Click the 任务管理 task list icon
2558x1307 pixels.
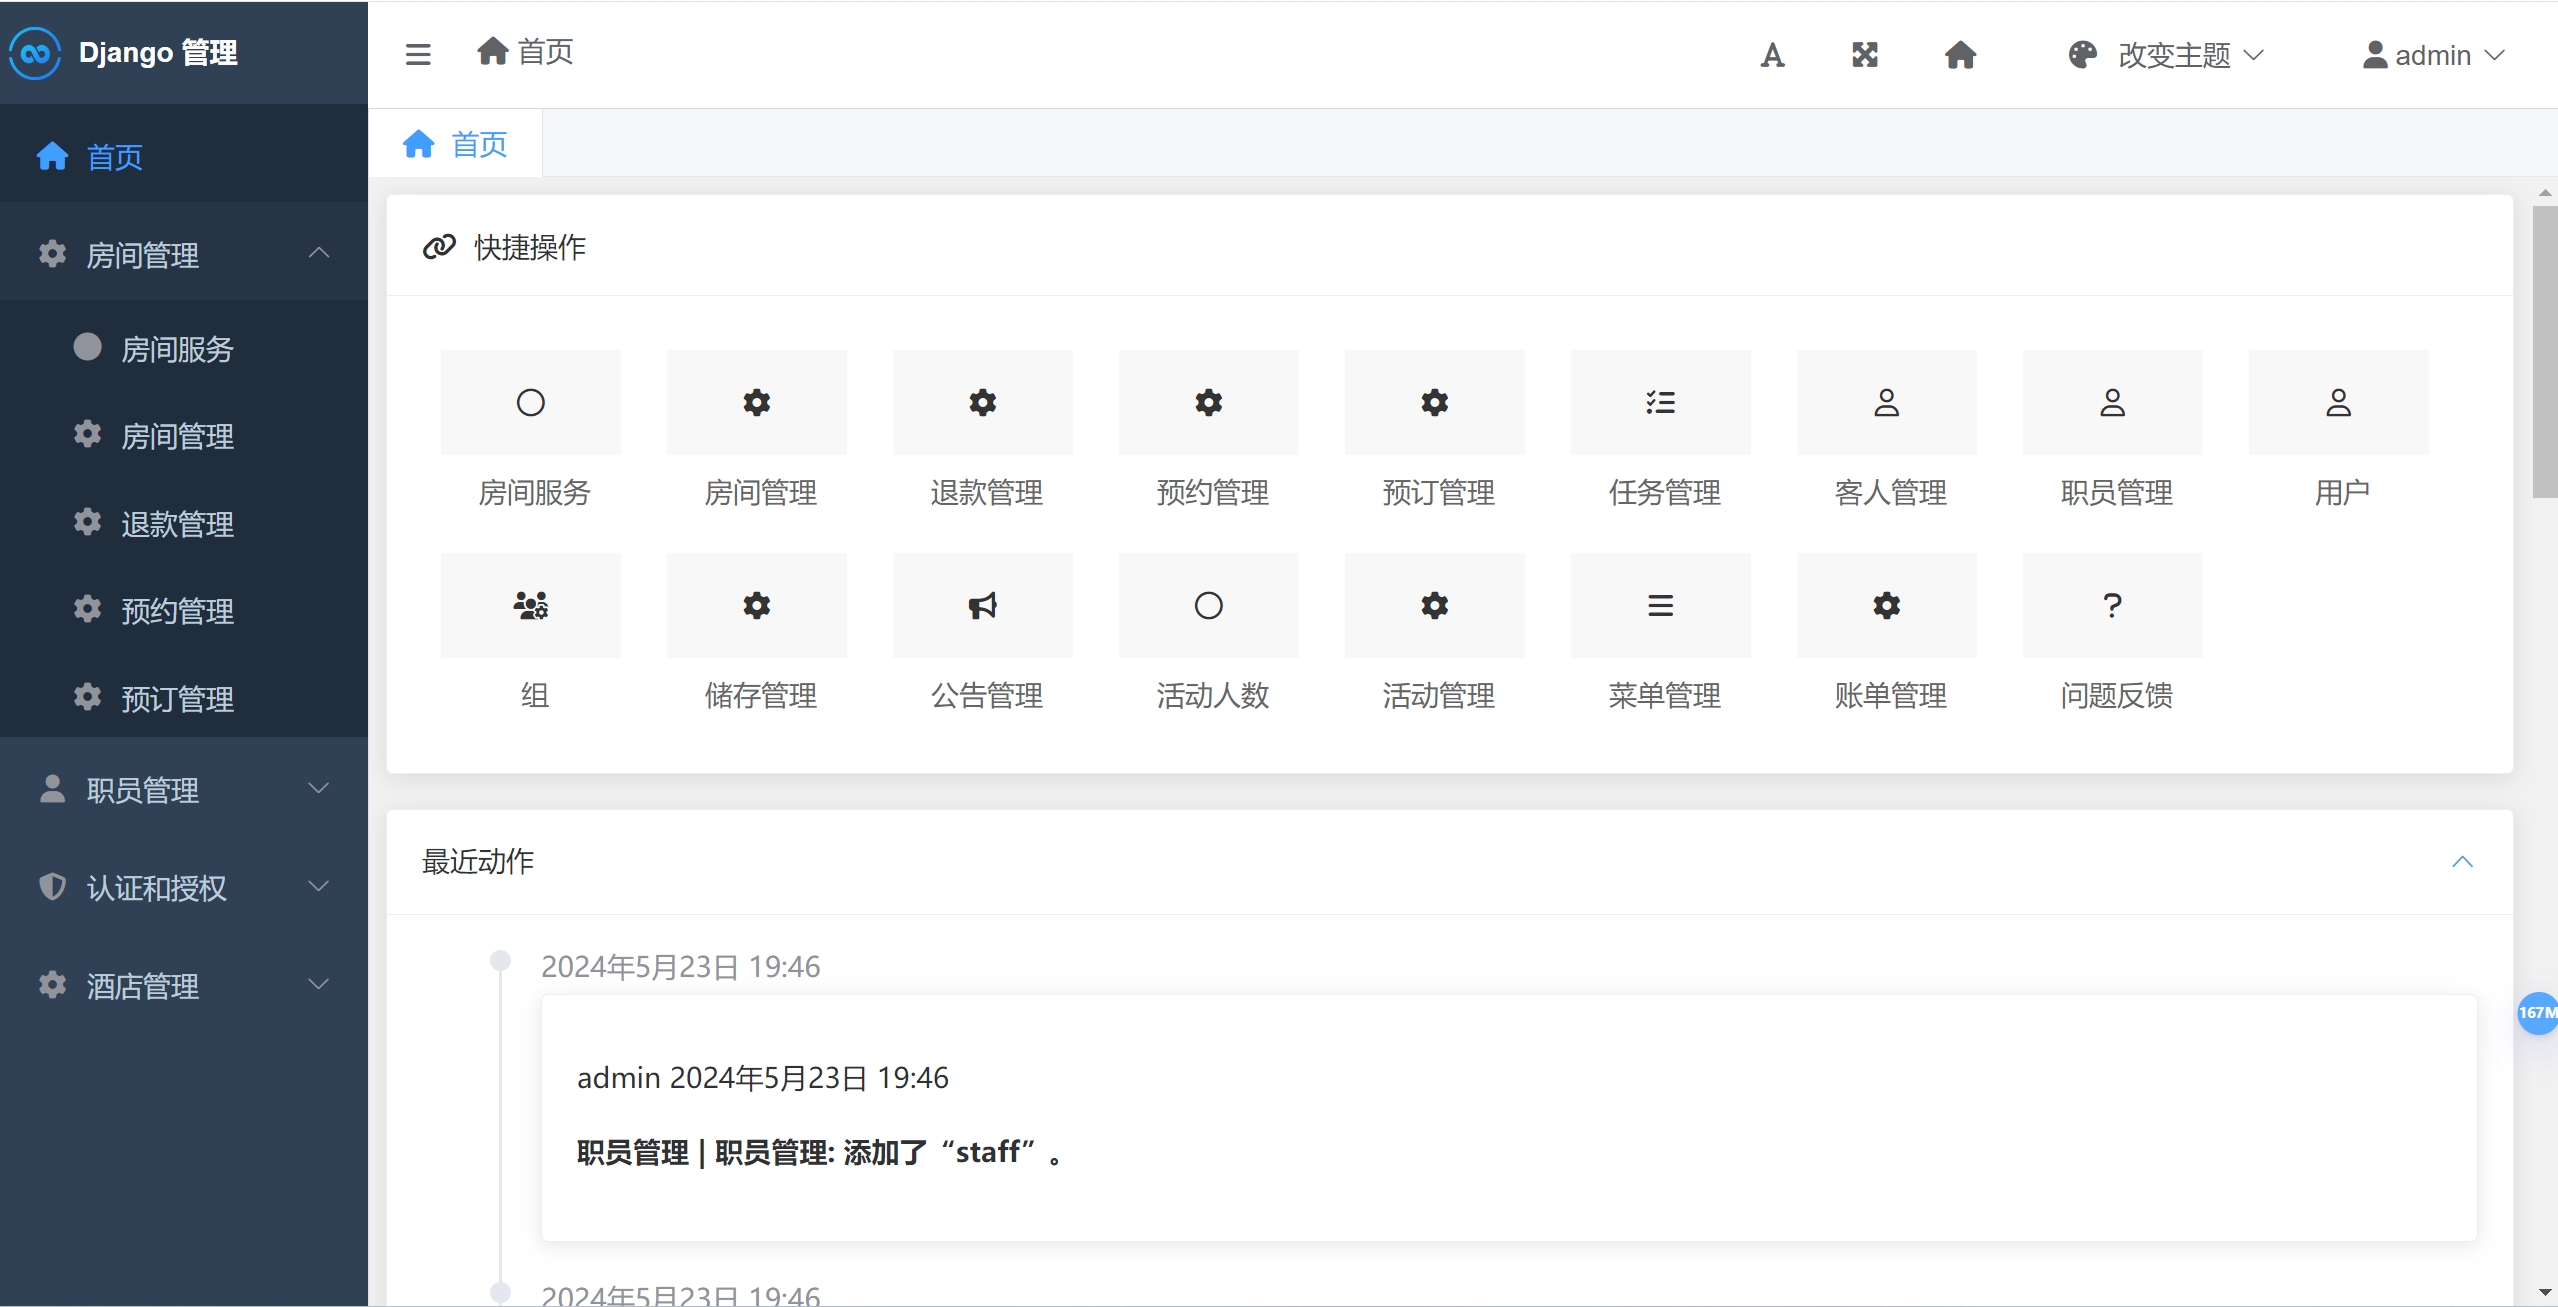point(1661,403)
